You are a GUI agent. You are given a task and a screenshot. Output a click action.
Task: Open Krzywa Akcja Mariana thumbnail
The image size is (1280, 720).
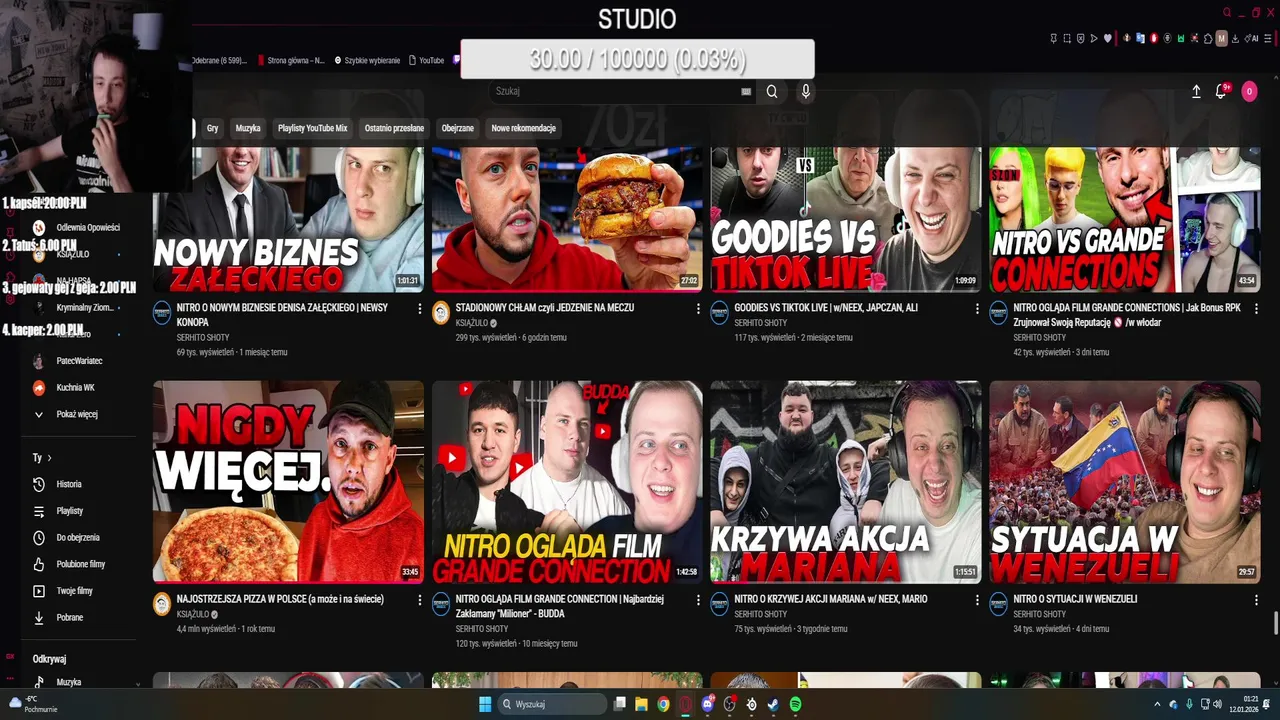[x=846, y=482]
